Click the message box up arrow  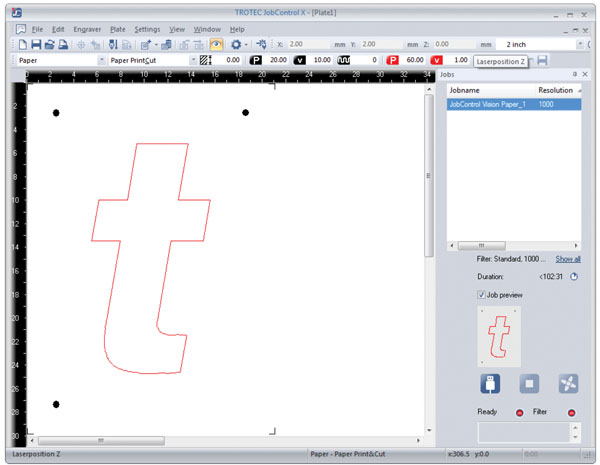pyautogui.click(x=576, y=426)
